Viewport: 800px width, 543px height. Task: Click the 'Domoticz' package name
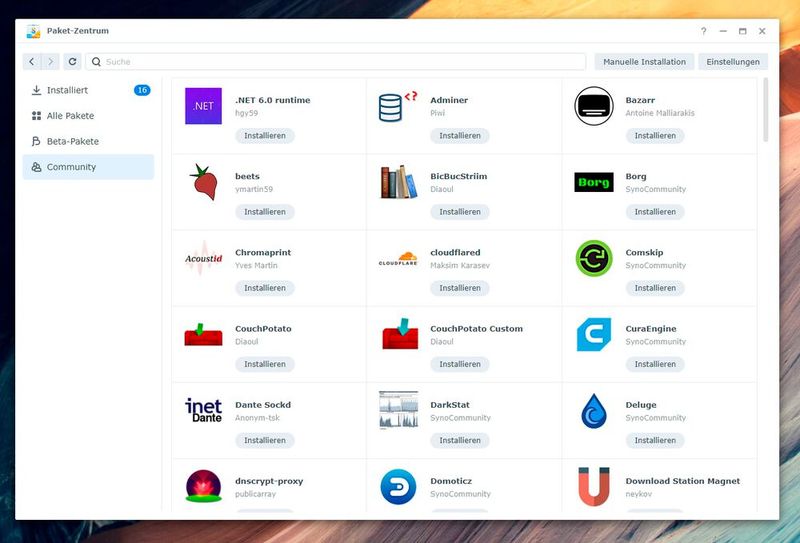(x=451, y=481)
